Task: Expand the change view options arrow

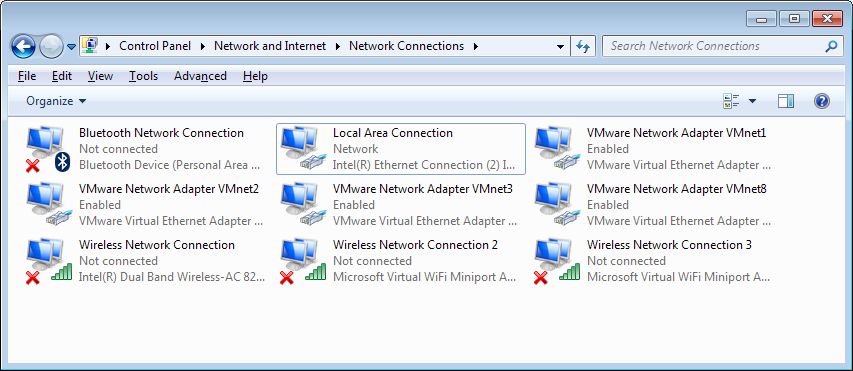Action: [752, 101]
